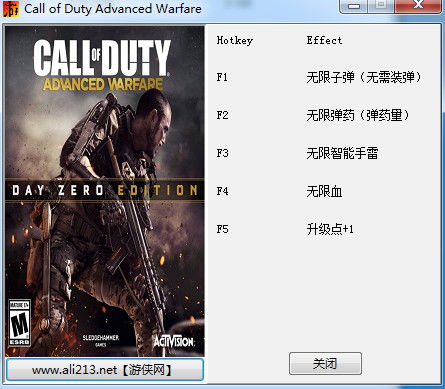Select the F5 hotkey label
445x389 pixels.
tap(222, 229)
